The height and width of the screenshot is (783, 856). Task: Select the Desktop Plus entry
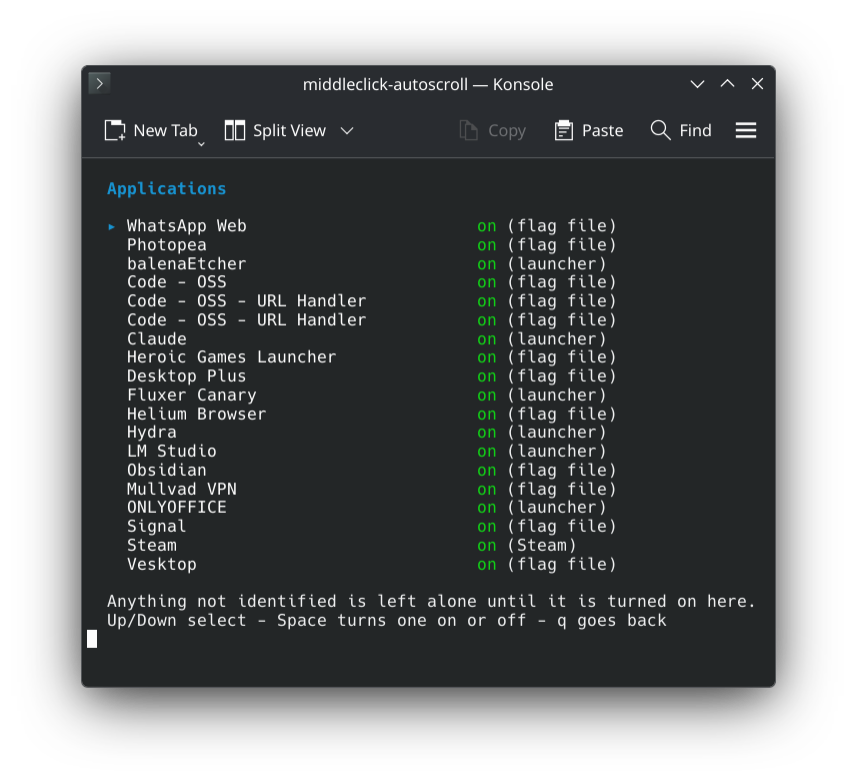click(186, 376)
